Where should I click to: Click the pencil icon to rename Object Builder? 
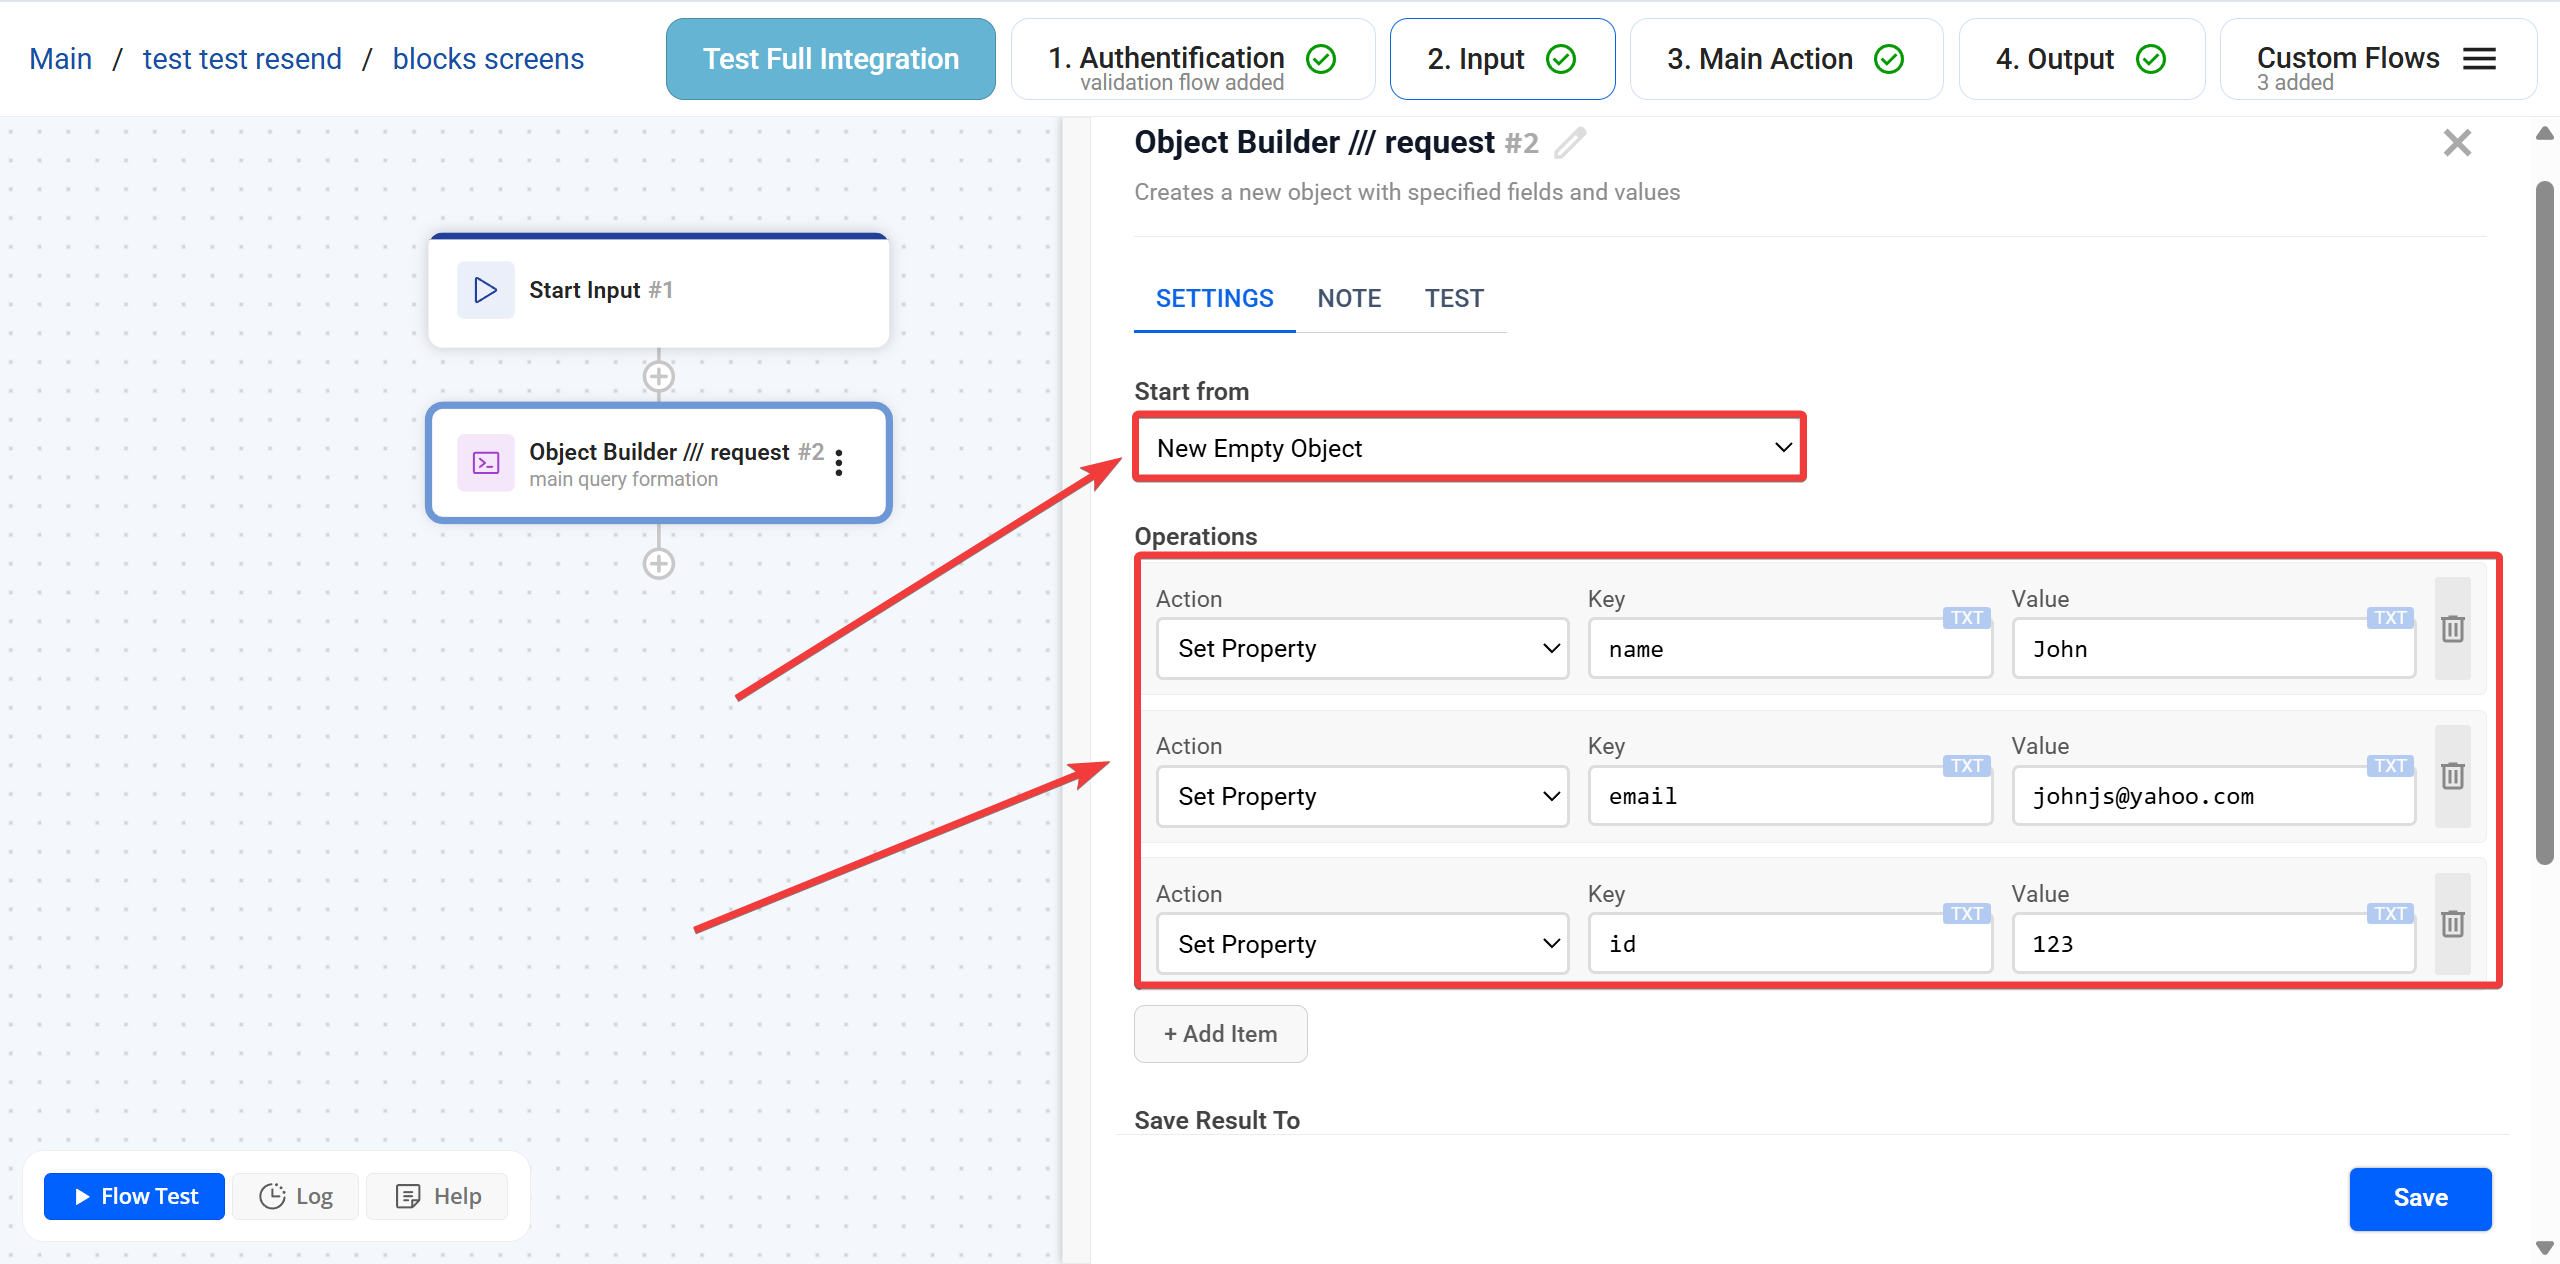1570,143
